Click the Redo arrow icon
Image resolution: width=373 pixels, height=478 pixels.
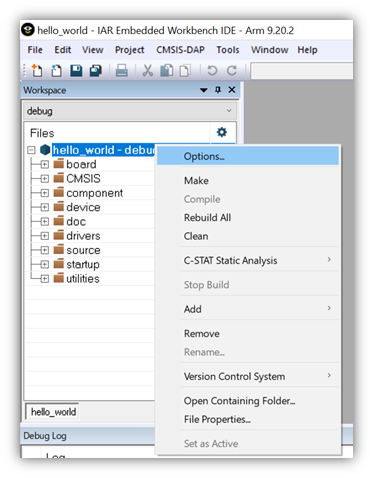pos(232,71)
